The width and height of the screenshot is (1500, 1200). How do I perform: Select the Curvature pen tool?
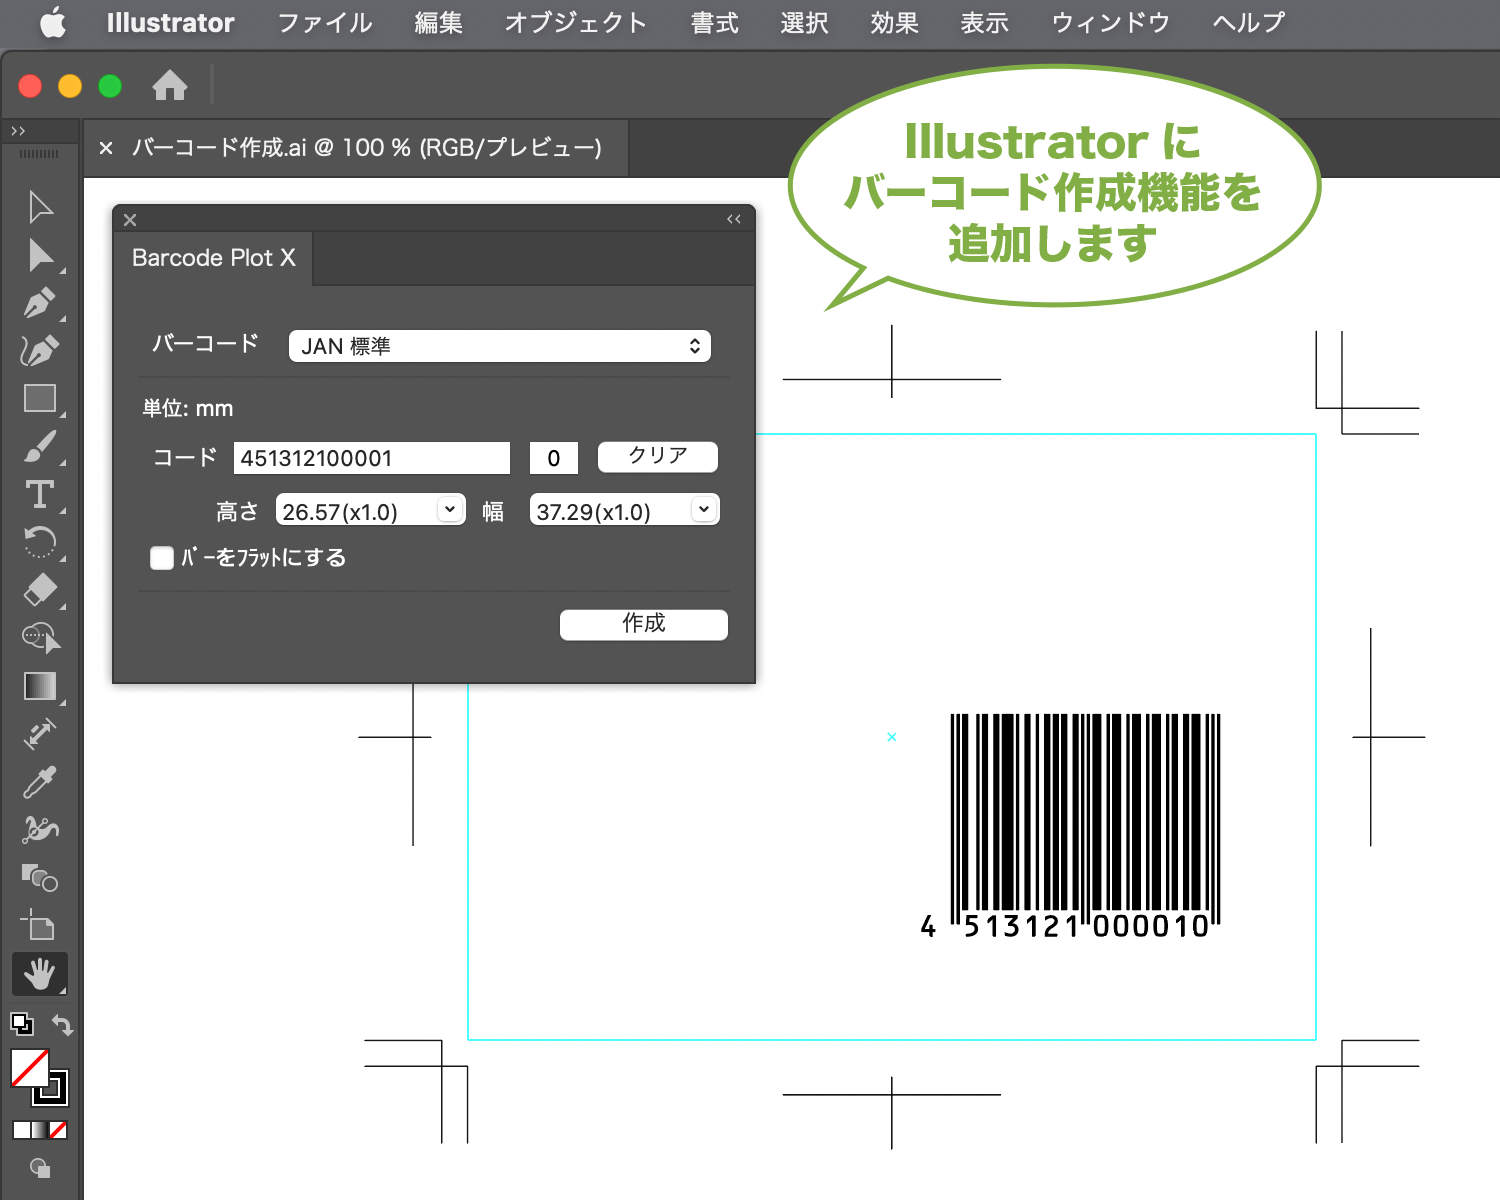pyautogui.click(x=40, y=351)
